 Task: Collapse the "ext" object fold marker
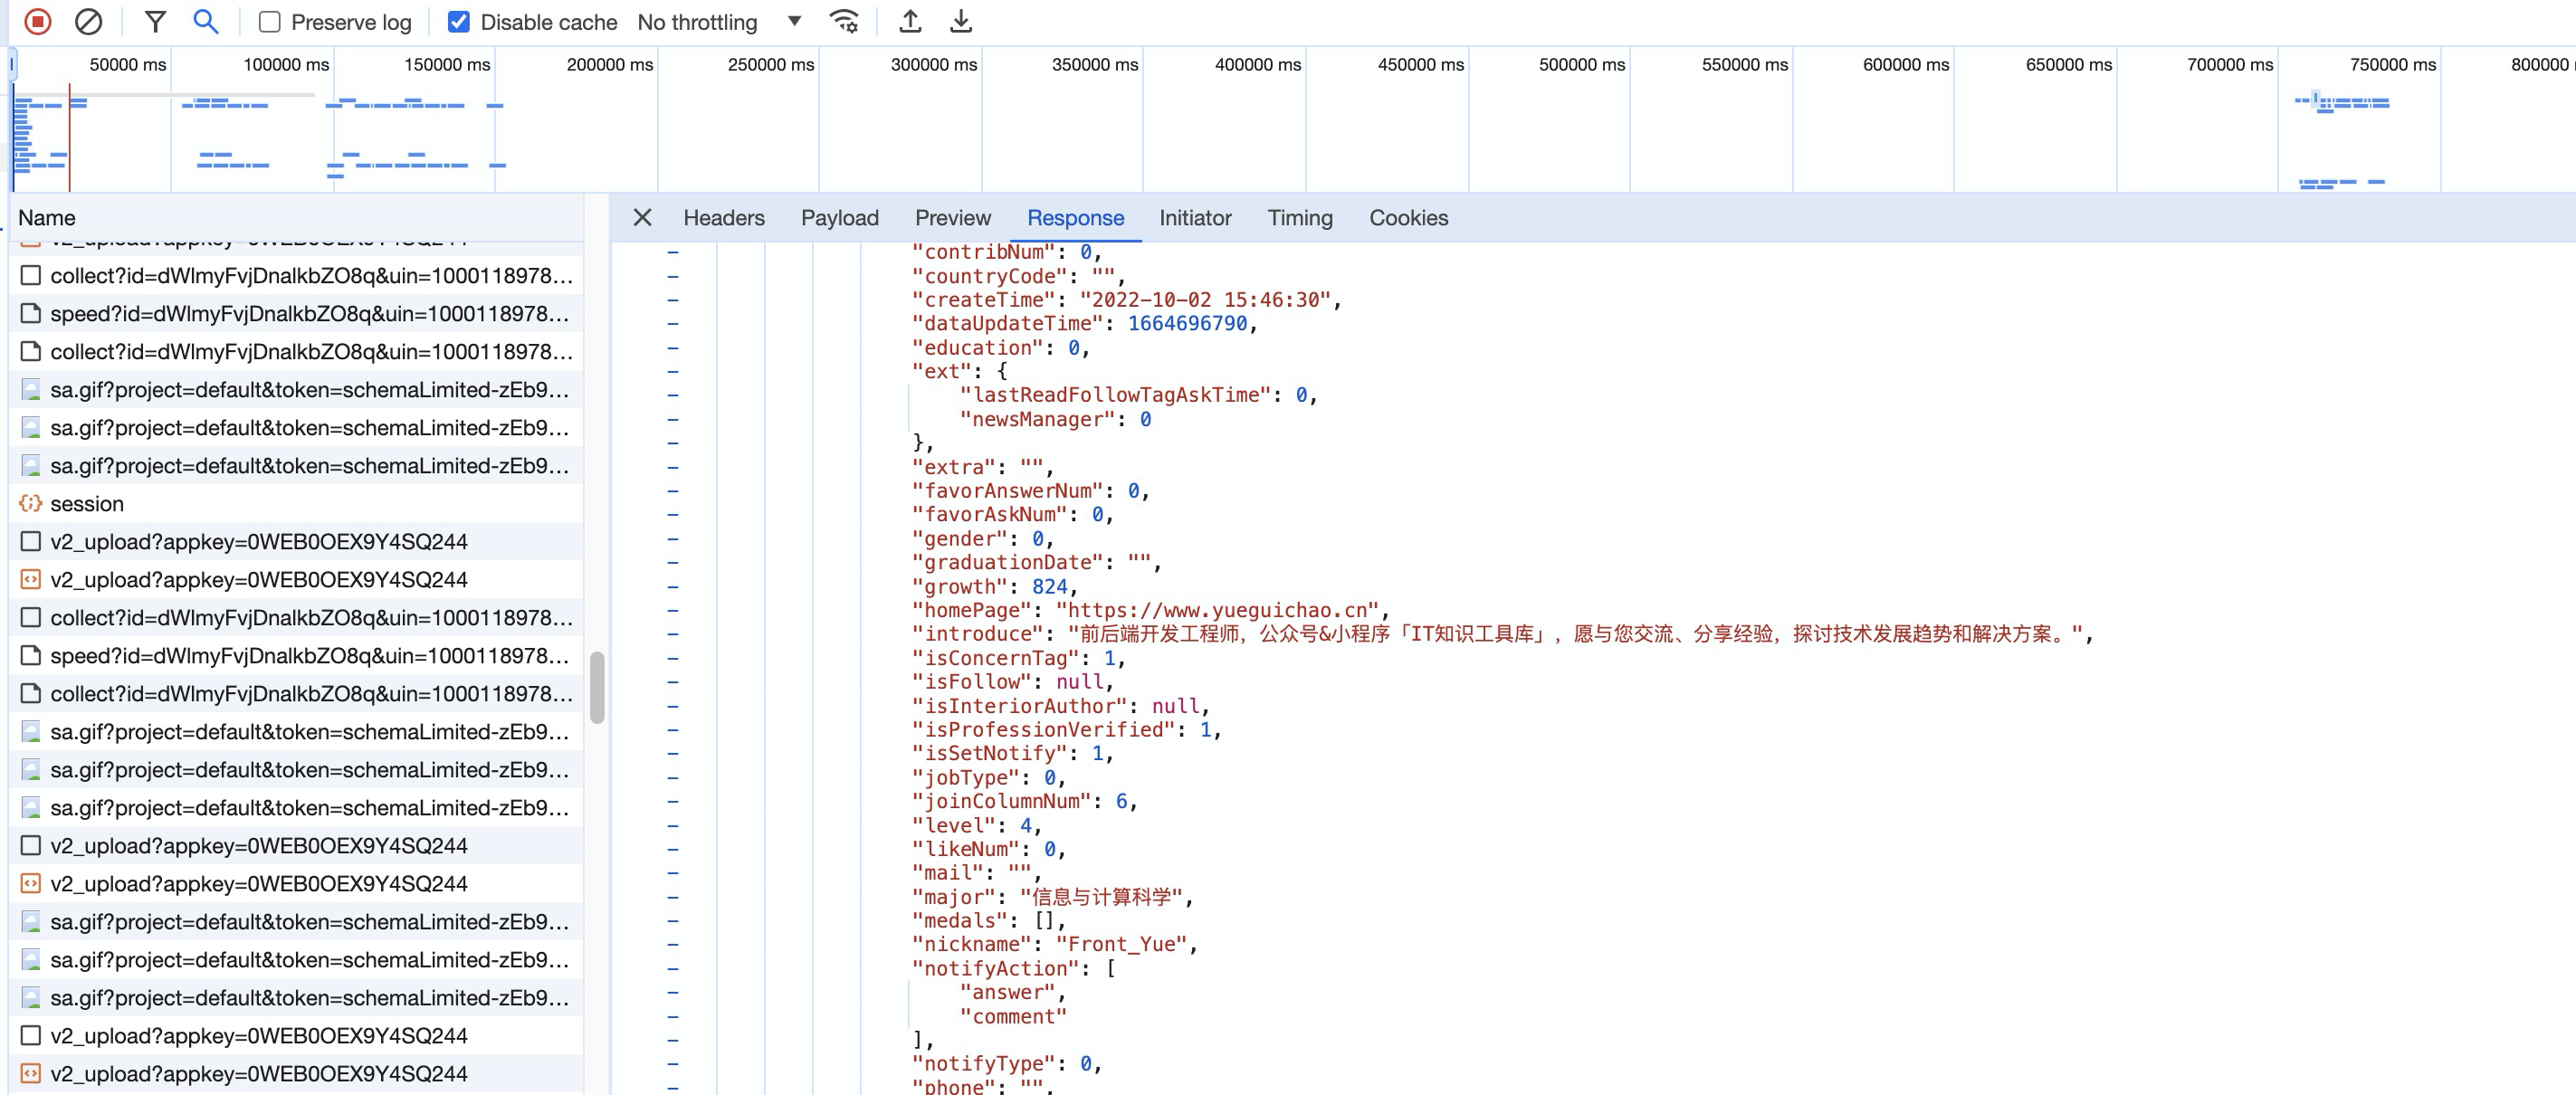673,372
